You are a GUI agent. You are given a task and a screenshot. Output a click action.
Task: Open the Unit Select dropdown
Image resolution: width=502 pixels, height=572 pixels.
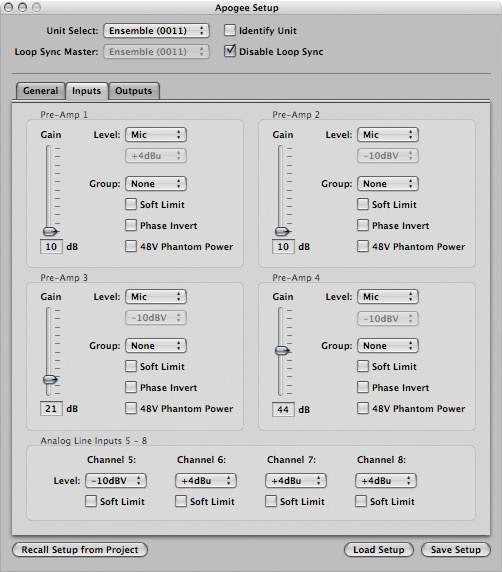coord(157,31)
